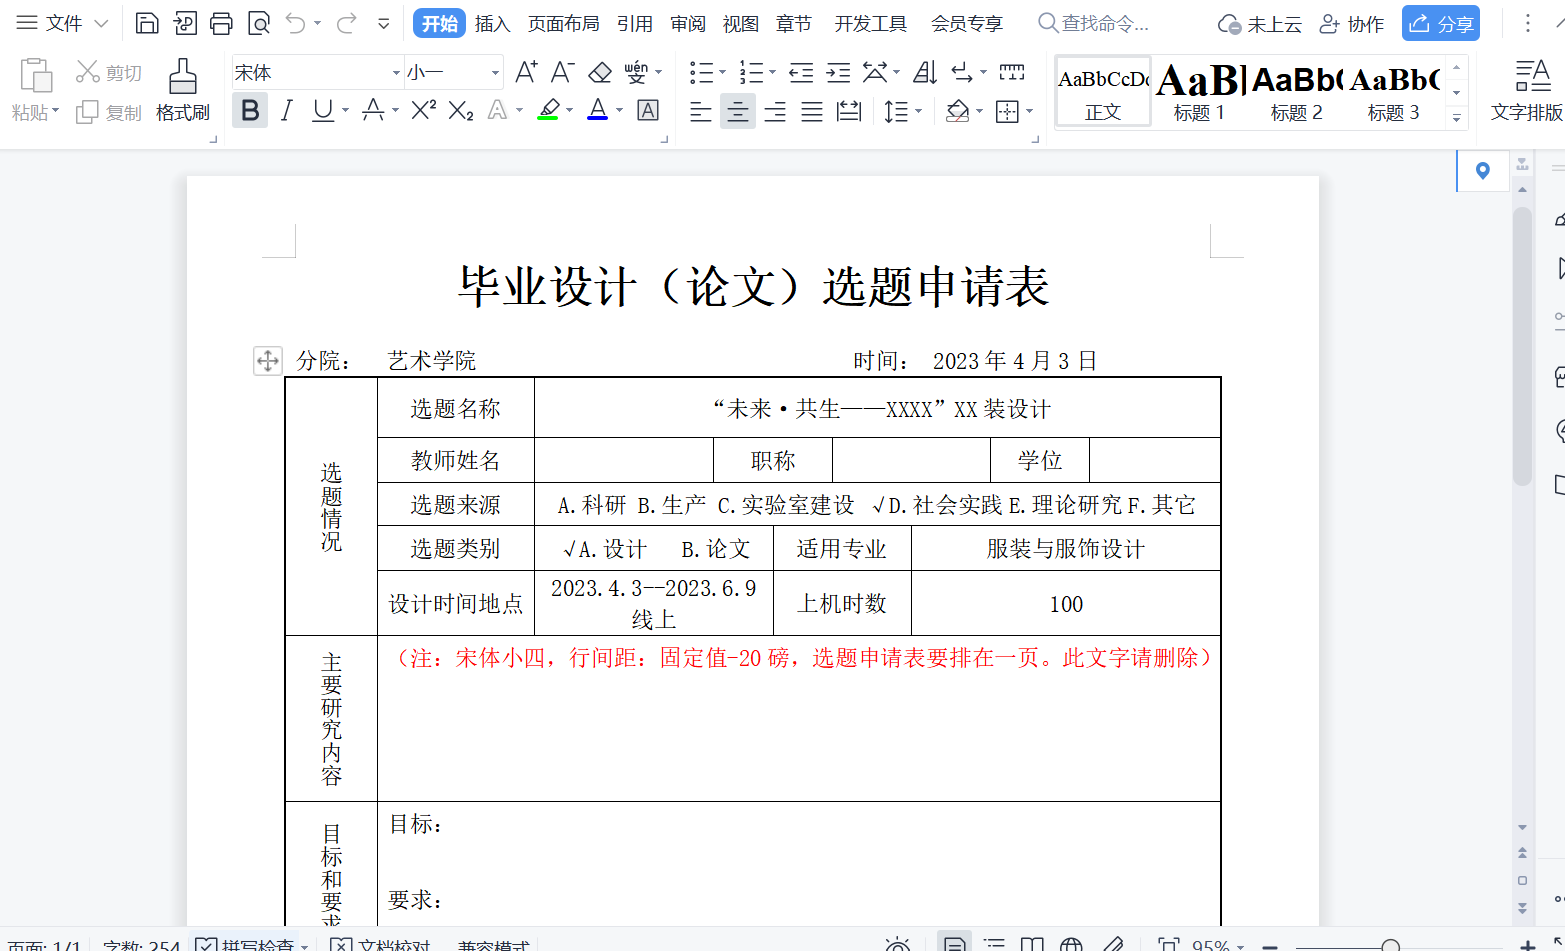Toggle Bold formatting
The height and width of the screenshot is (951, 1565).
point(250,111)
